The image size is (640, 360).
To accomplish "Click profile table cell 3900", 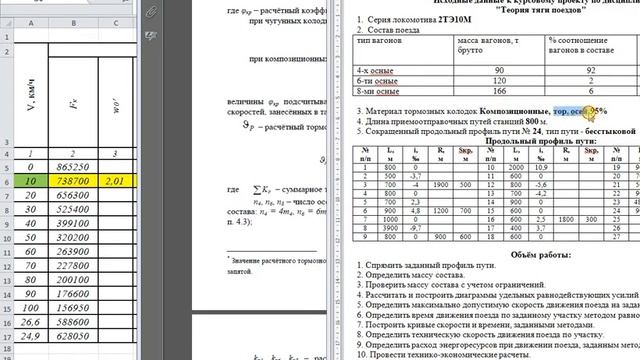I will (x=390, y=228).
